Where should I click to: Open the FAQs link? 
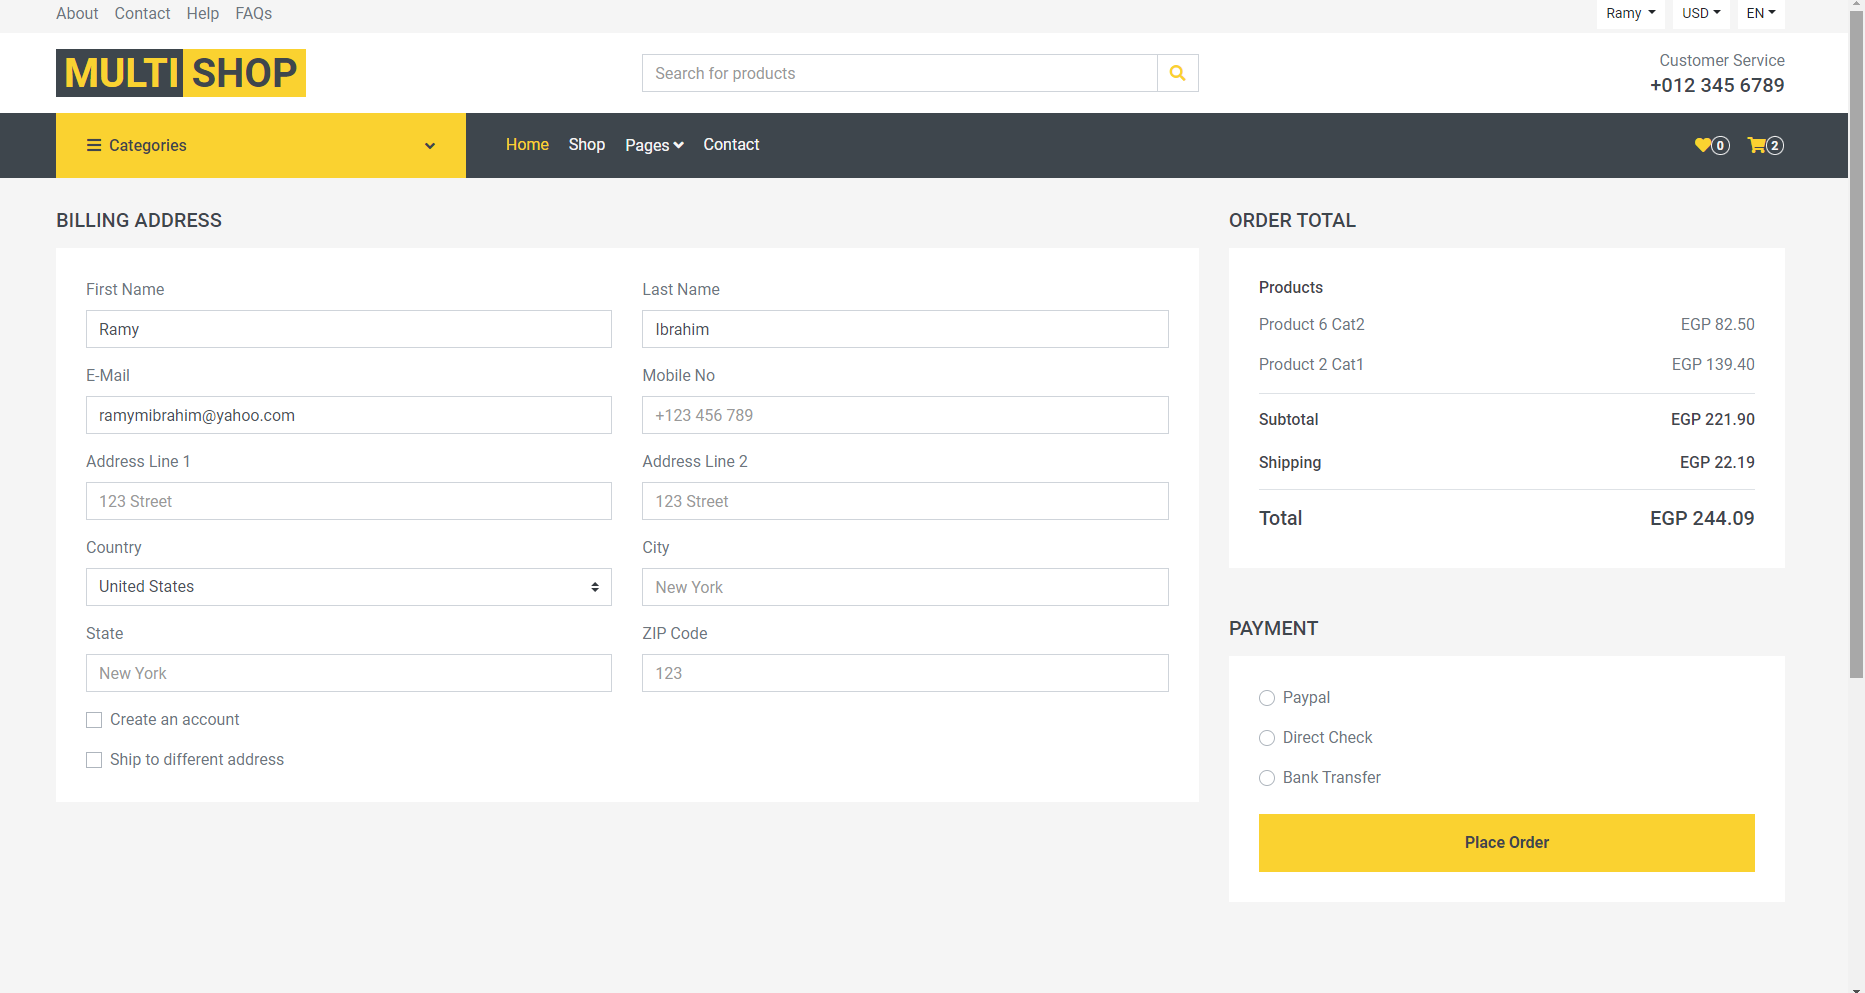point(253,13)
